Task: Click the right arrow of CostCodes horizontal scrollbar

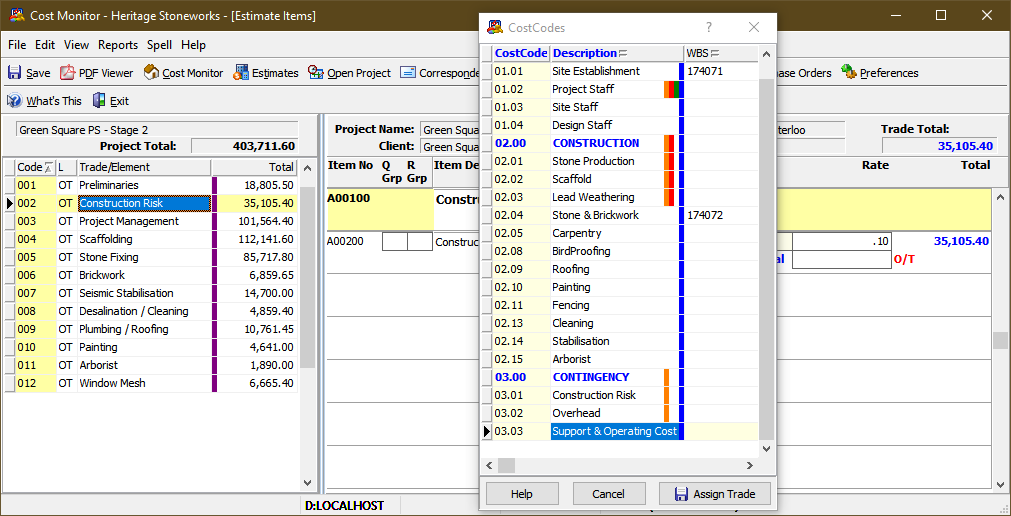Action: coord(750,465)
